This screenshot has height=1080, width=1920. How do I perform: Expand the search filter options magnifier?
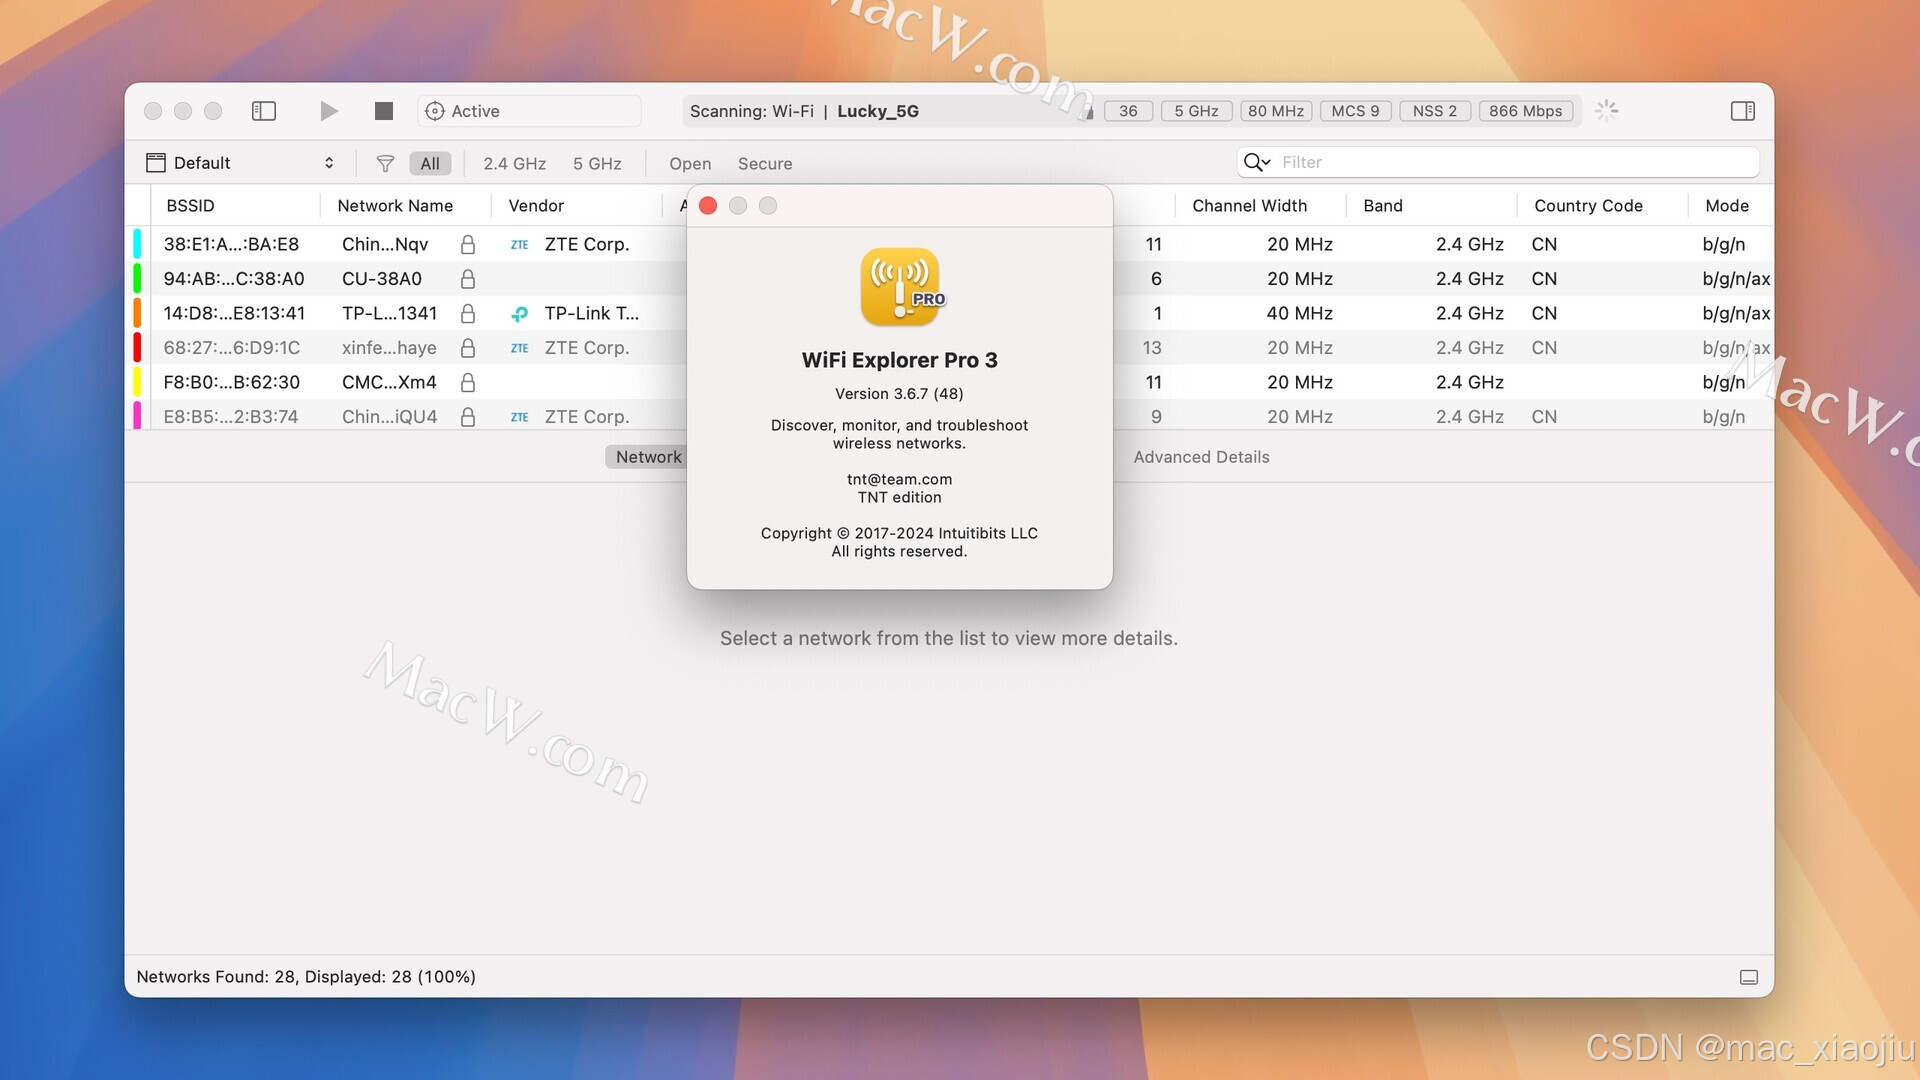(x=1256, y=162)
